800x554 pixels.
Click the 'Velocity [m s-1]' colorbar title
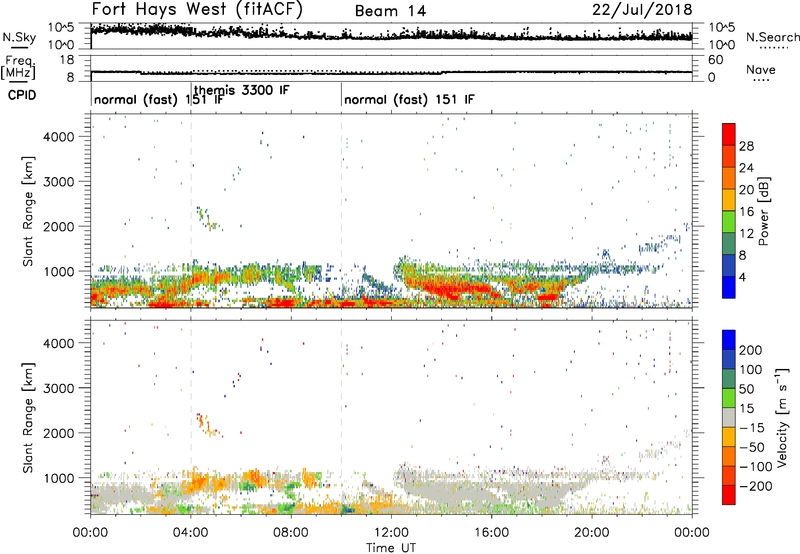pyautogui.click(x=782, y=418)
